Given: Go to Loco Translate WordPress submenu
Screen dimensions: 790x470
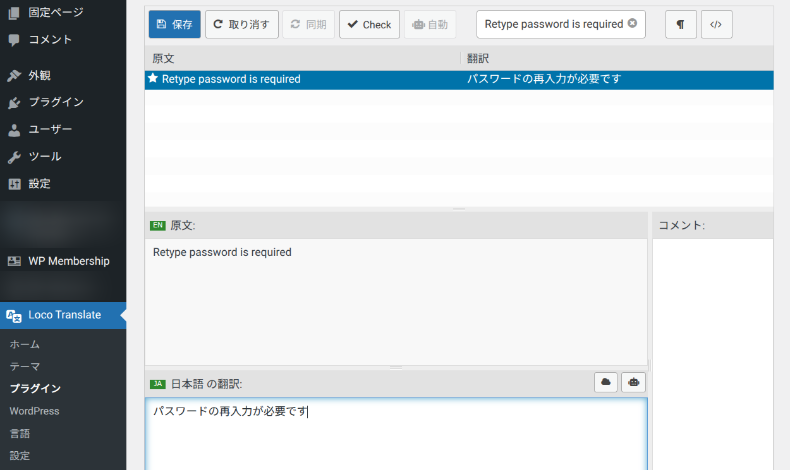Looking at the screenshot, I should tap(34, 411).
